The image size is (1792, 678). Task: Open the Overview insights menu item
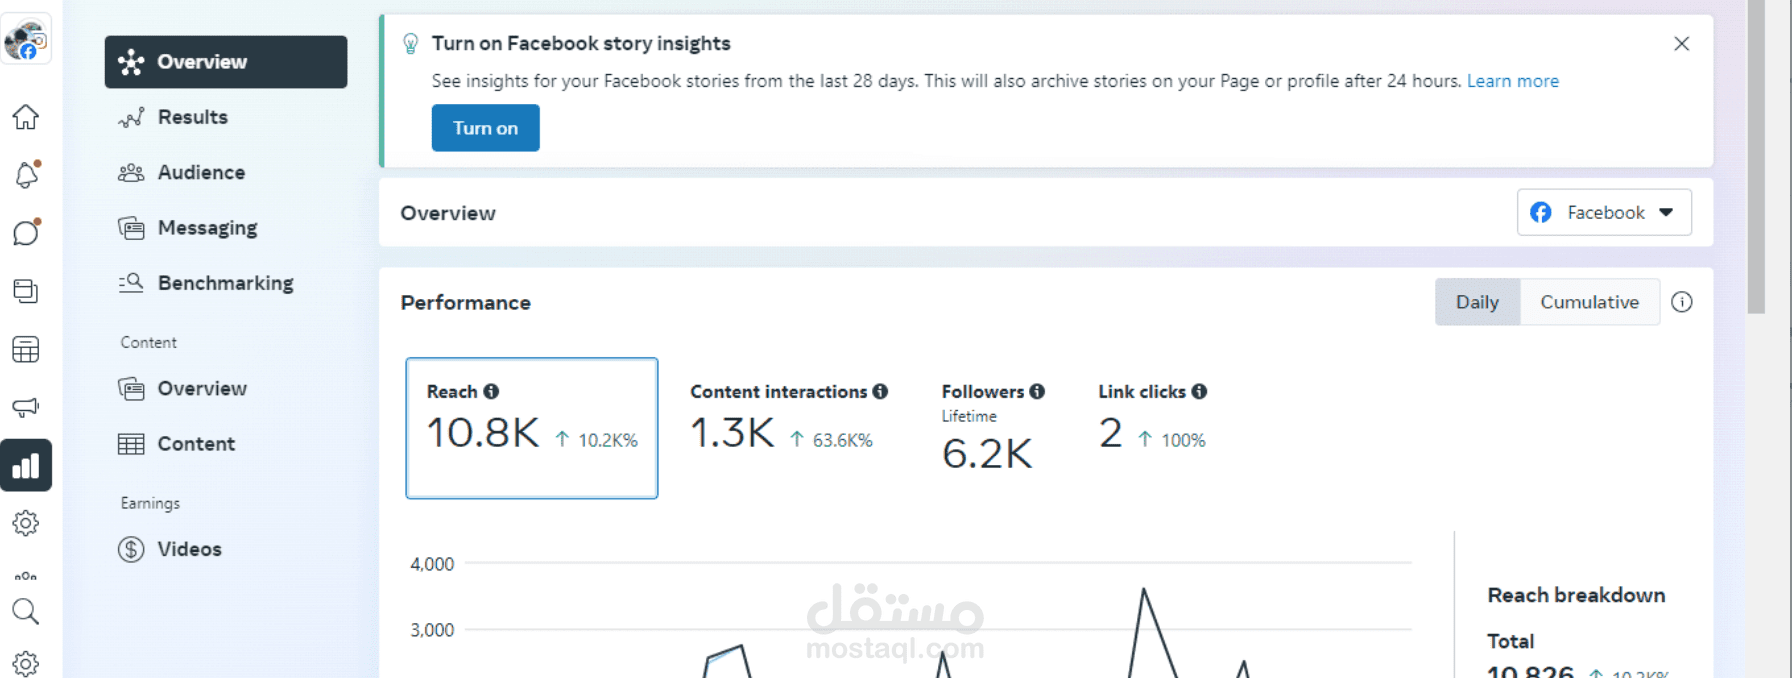click(x=226, y=62)
